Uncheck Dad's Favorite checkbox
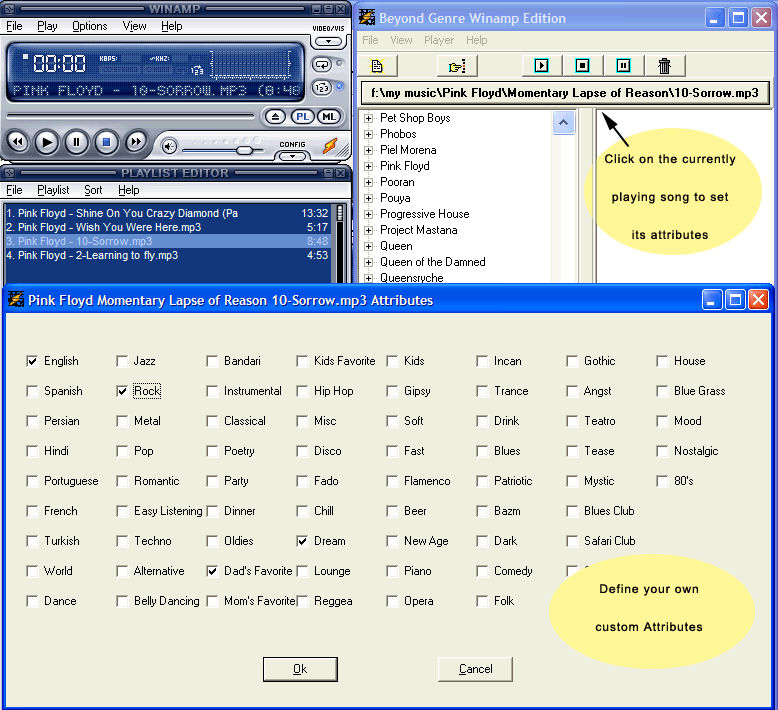Image resolution: width=778 pixels, height=710 pixels. click(212, 571)
